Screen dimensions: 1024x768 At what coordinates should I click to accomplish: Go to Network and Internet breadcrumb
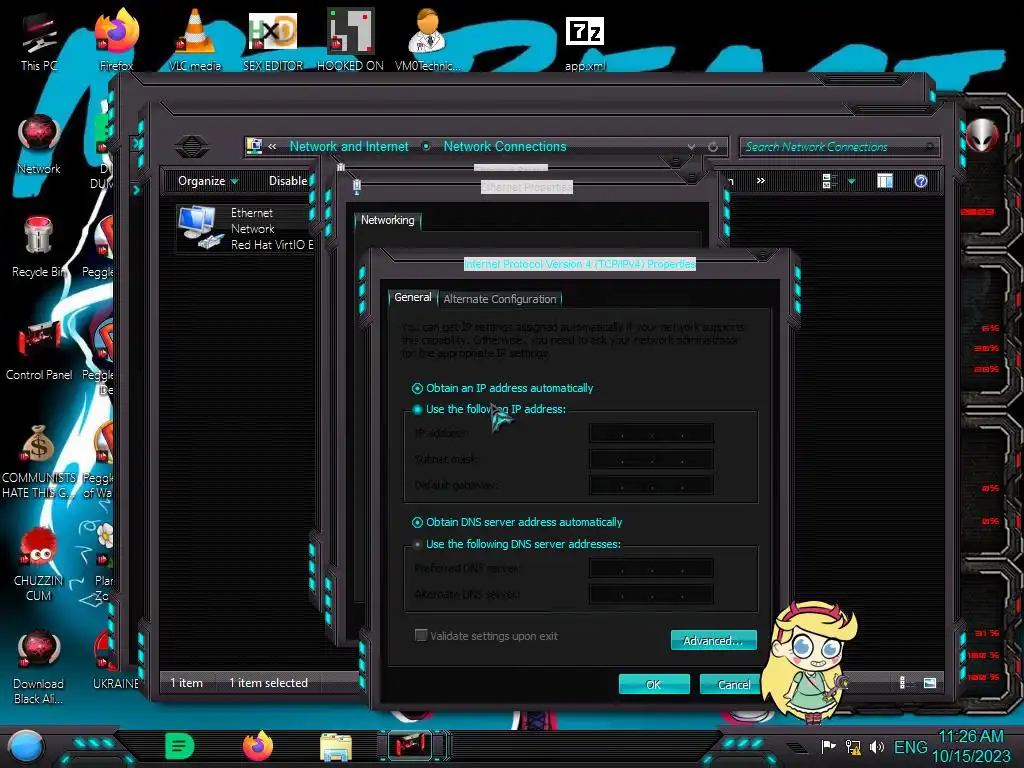[x=349, y=146]
